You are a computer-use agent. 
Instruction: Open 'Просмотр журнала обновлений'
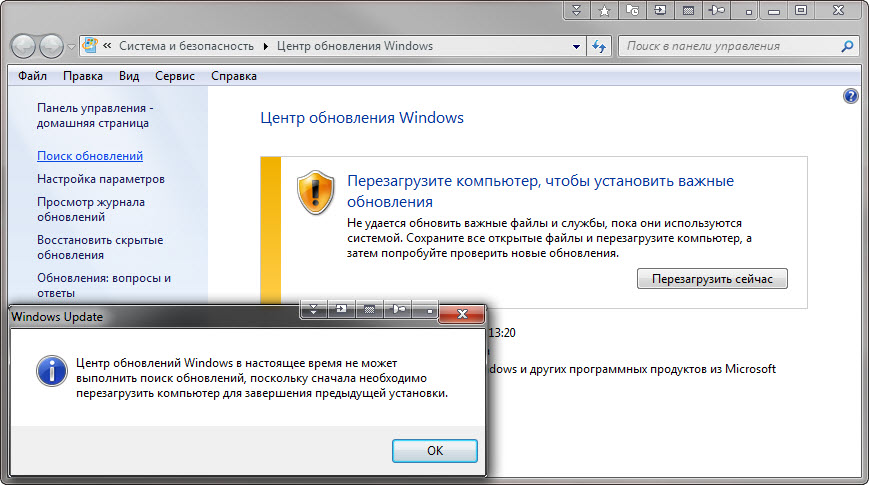(91, 210)
